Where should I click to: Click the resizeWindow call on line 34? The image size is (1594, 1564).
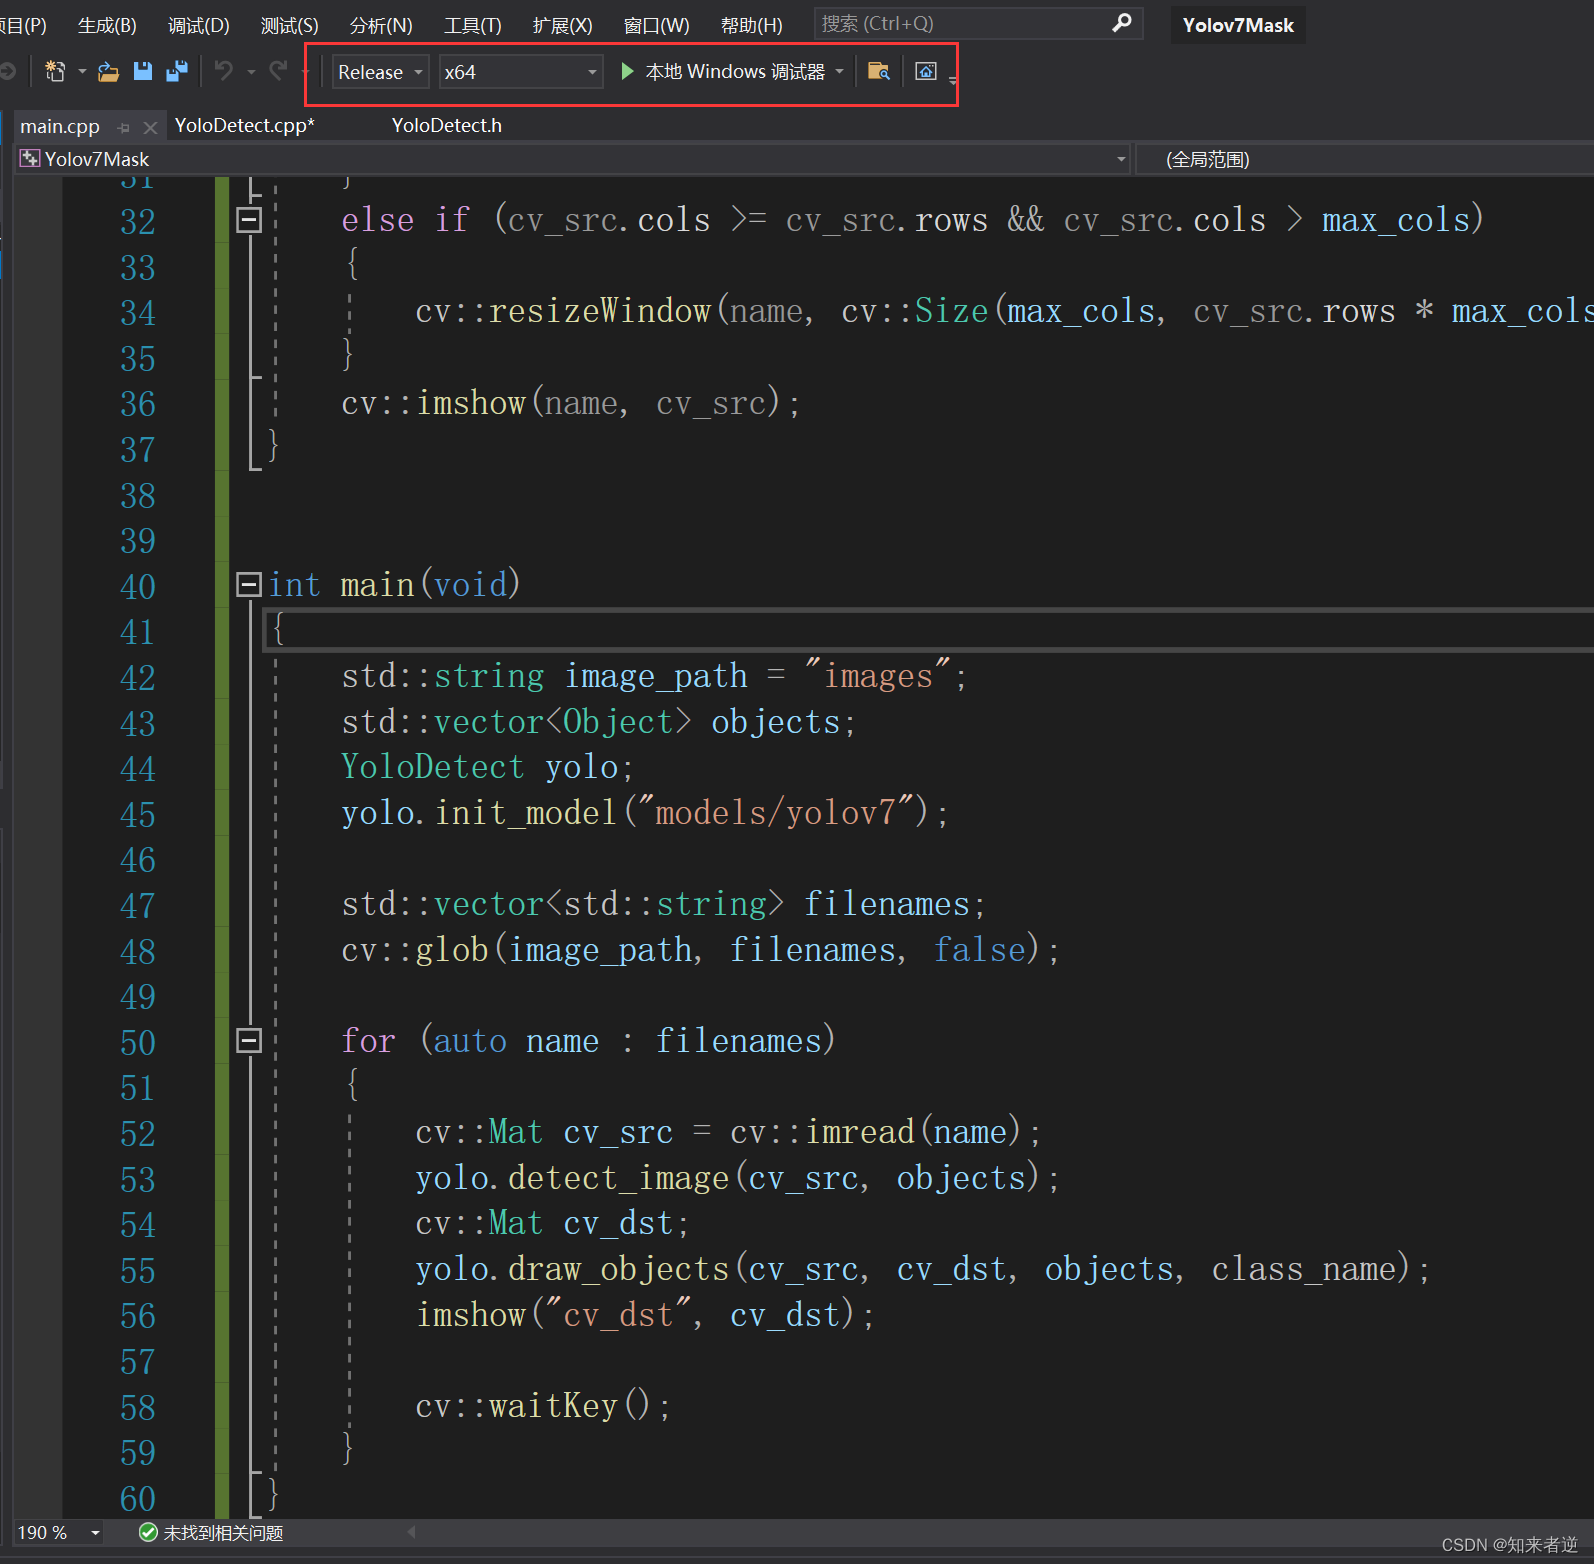(600, 311)
